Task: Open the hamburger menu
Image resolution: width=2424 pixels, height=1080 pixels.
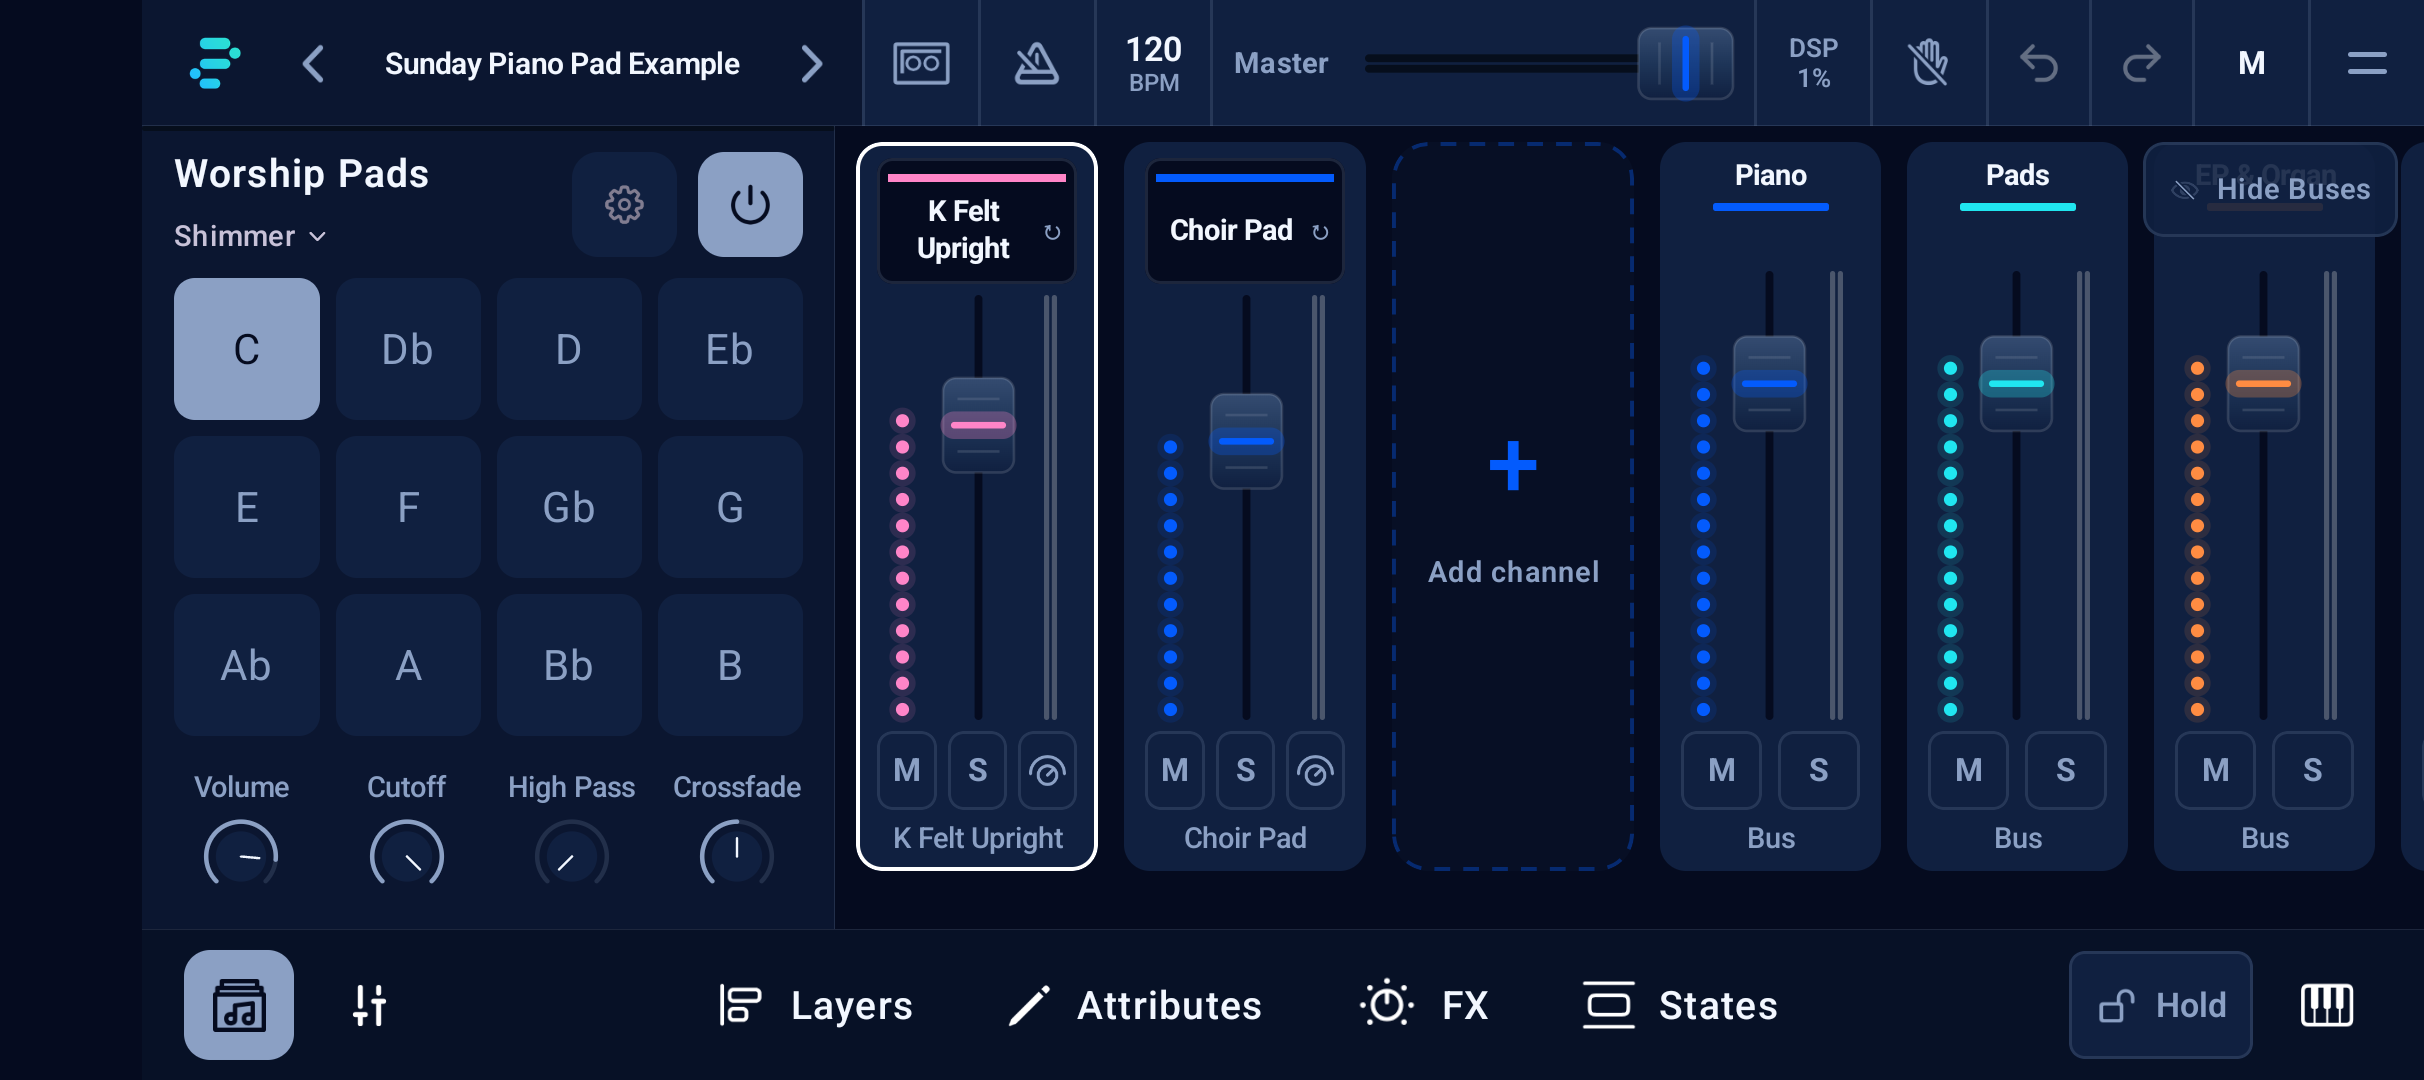Action: click(2367, 63)
